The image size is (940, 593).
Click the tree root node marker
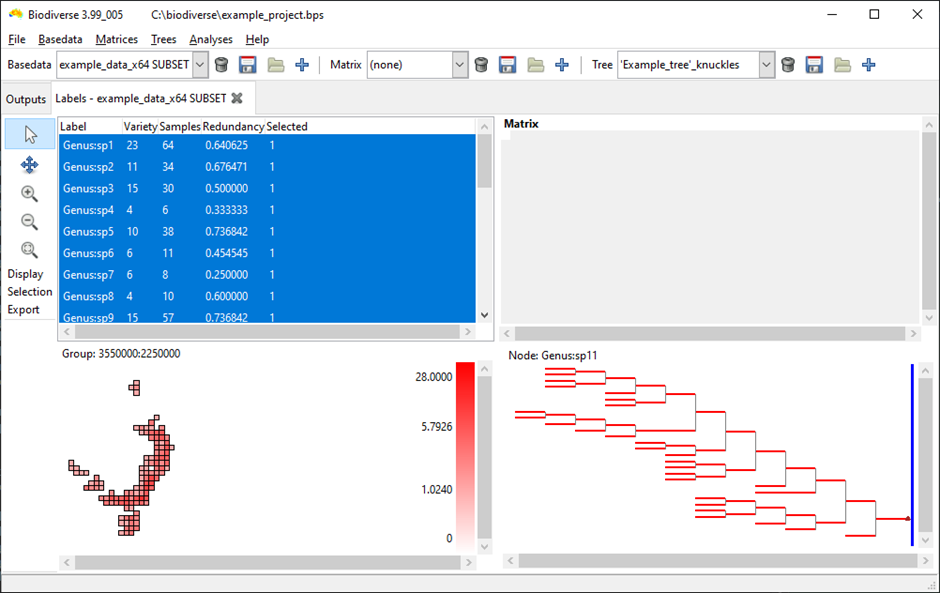point(908,519)
